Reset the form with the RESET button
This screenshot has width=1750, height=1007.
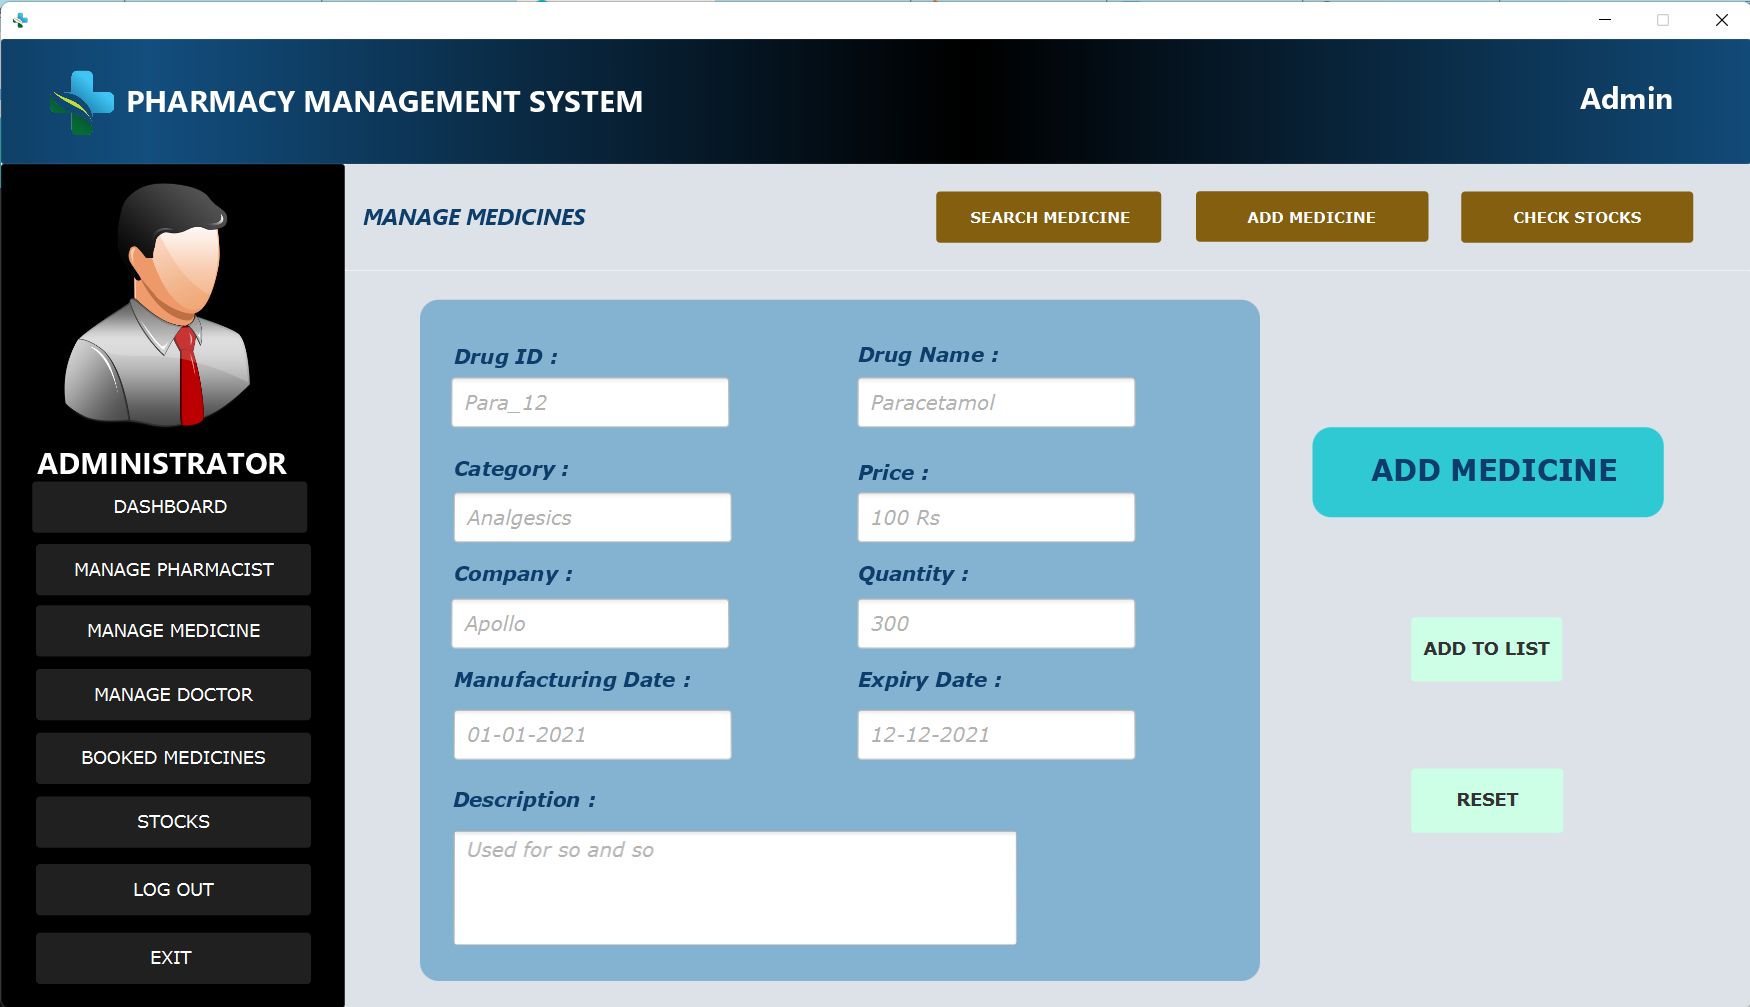[1487, 800]
